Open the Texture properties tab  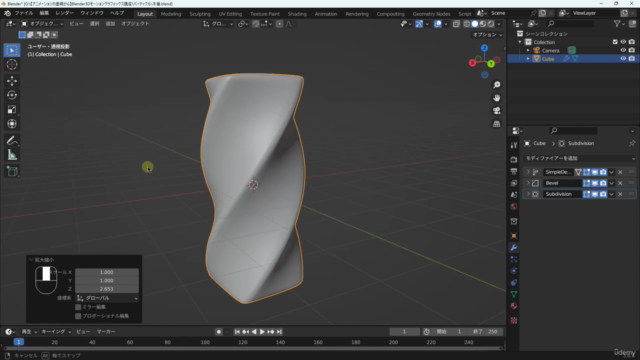[514, 320]
